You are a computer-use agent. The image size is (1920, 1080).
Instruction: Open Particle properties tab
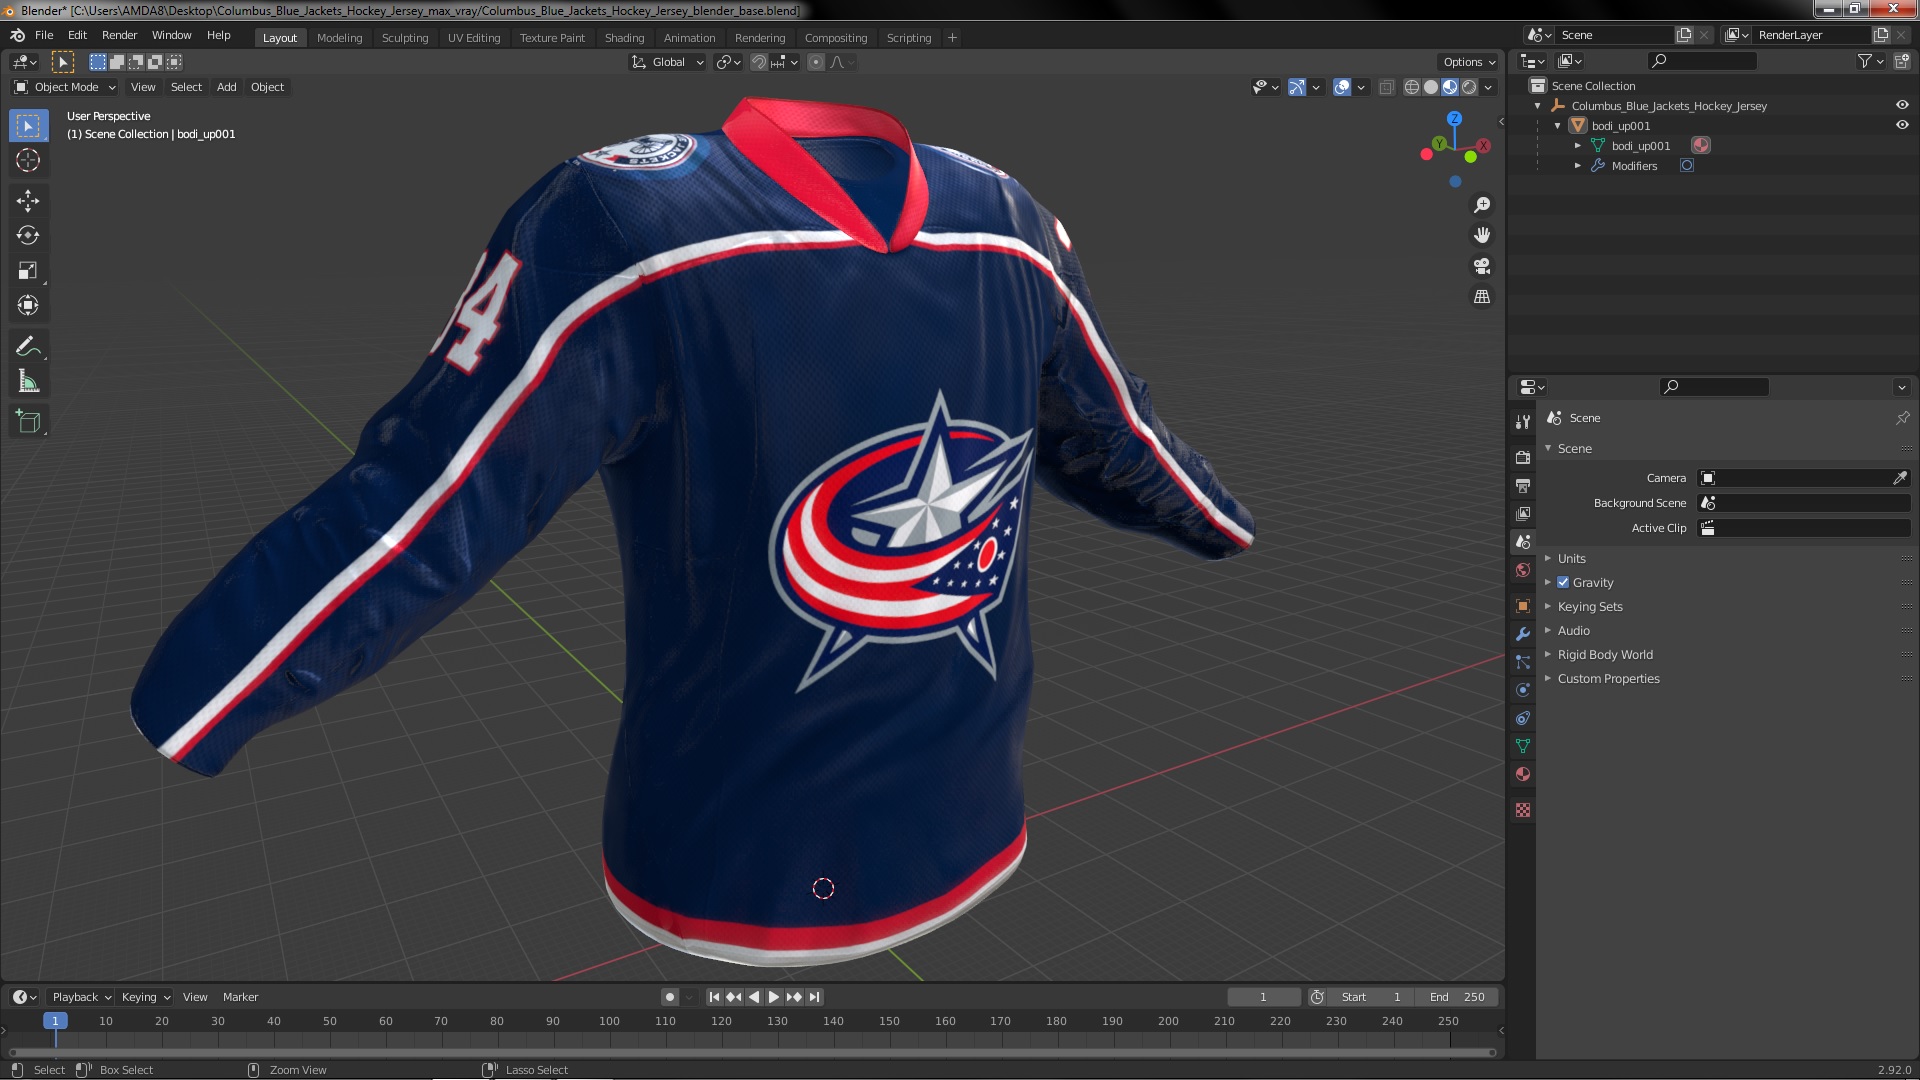point(1523,662)
